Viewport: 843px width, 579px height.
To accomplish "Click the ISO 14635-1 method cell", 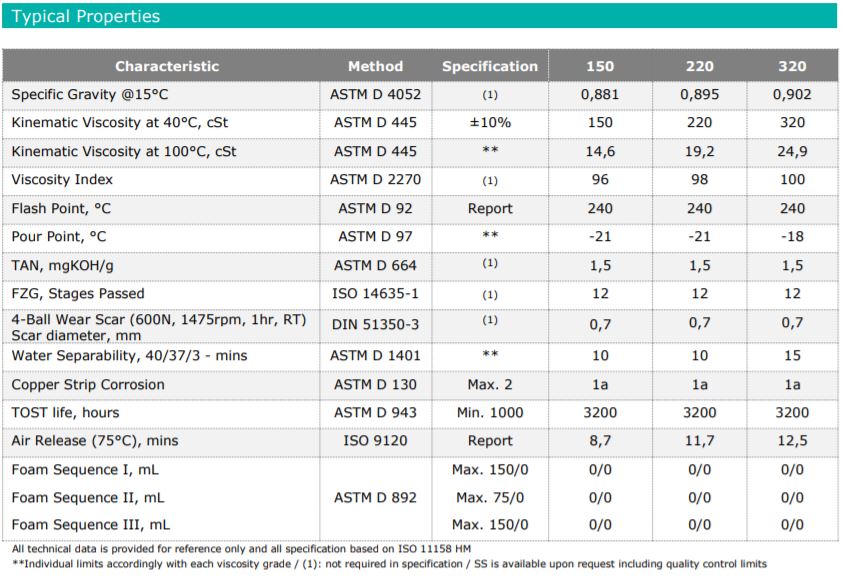I will coord(375,294).
